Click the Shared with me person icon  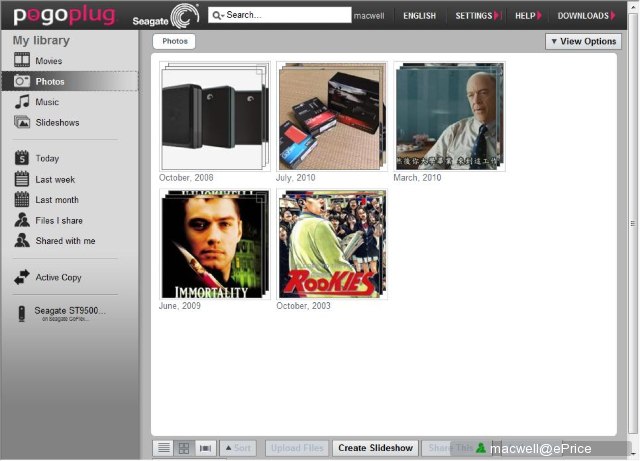(x=22, y=240)
